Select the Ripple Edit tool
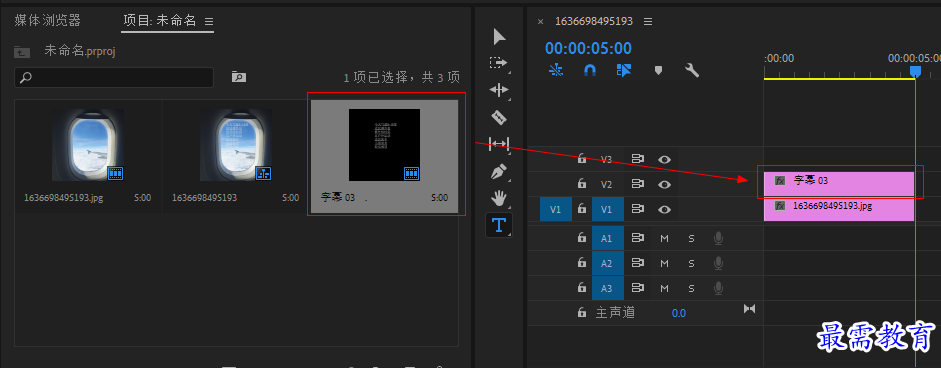The width and height of the screenshot is (941, 368). [x=499, y=90]
